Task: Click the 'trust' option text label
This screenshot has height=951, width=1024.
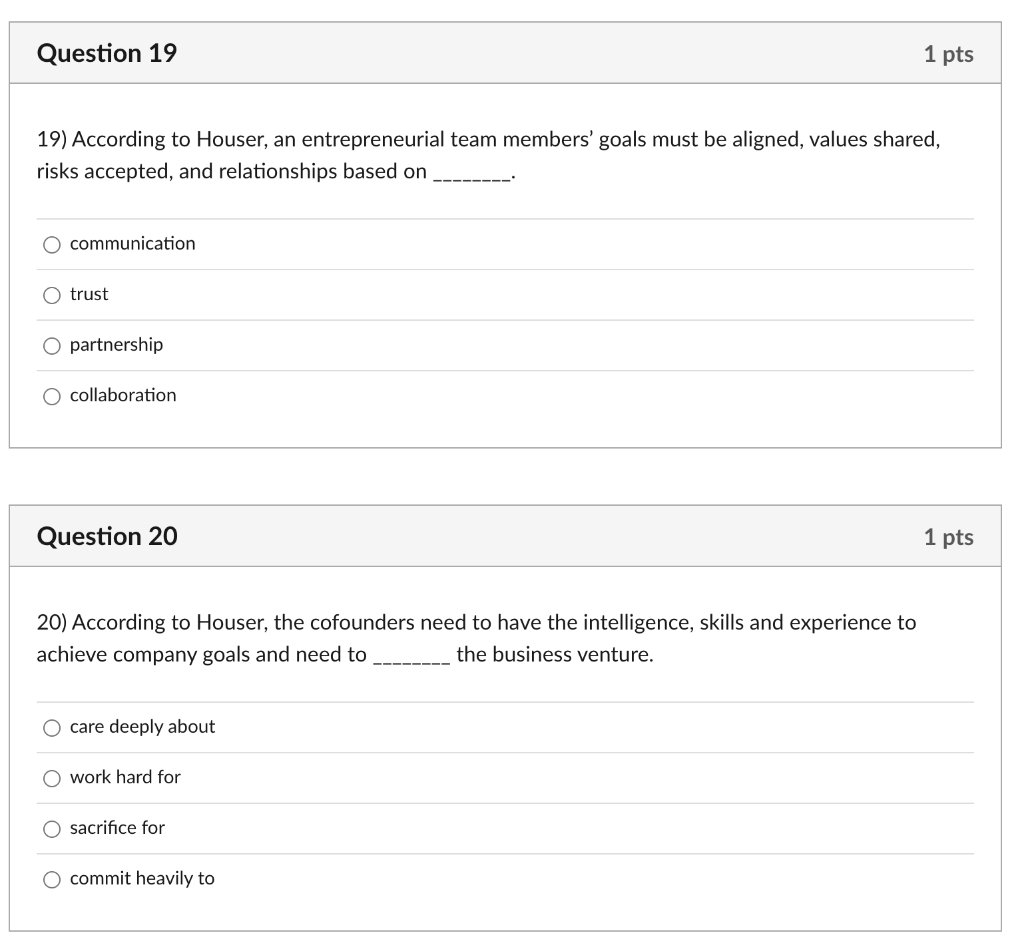Action: pyautogui.click(x=88, y=294)
